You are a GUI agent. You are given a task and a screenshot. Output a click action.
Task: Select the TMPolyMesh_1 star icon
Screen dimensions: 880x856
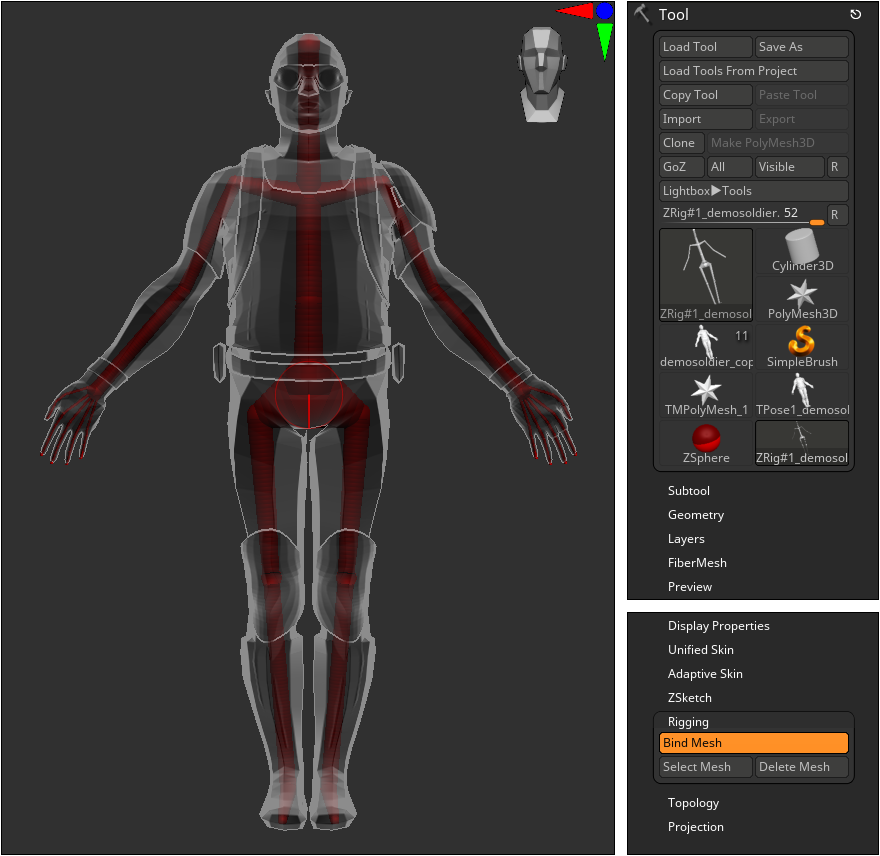click(705, 395)
